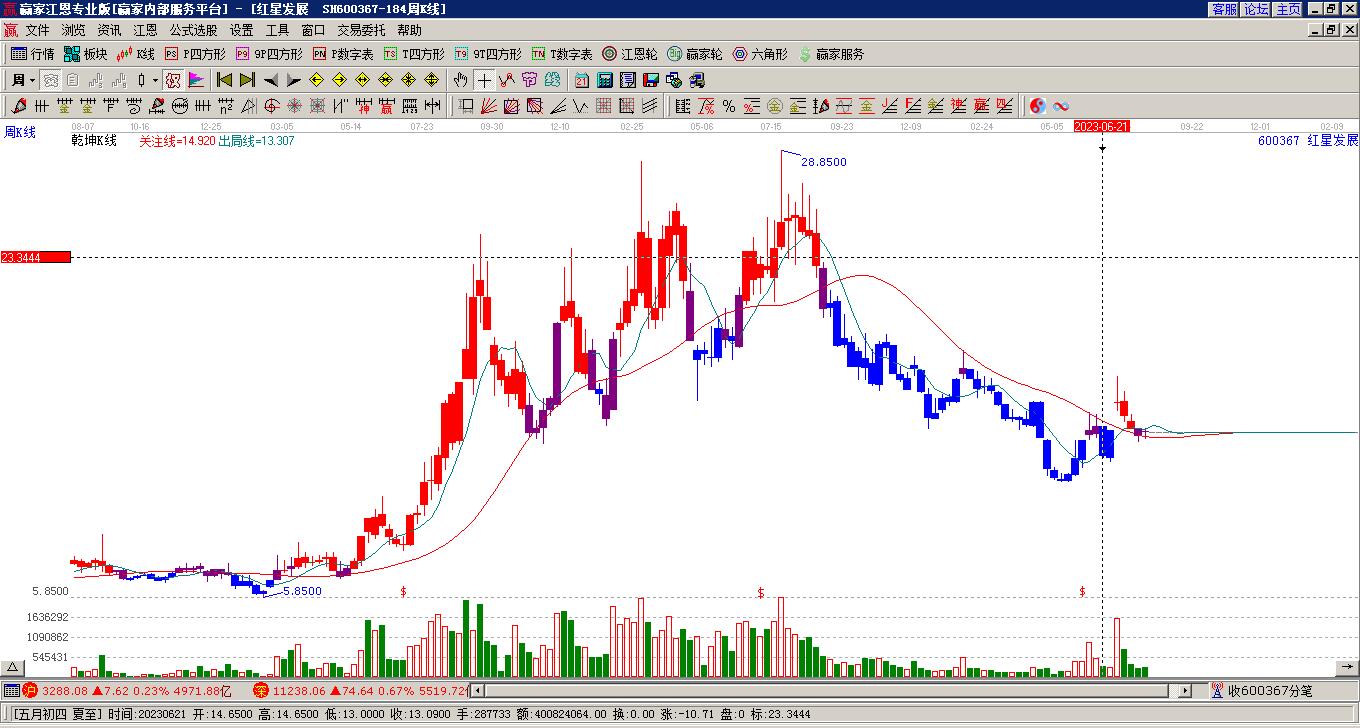Click the 主页 homepage button

(1288, 9)
